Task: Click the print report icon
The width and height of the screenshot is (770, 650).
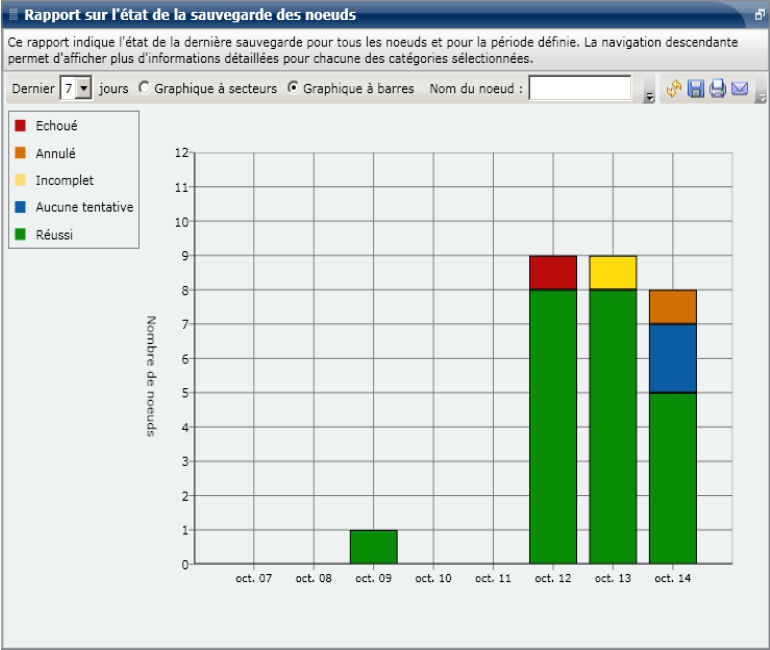Action: (718, 89)
